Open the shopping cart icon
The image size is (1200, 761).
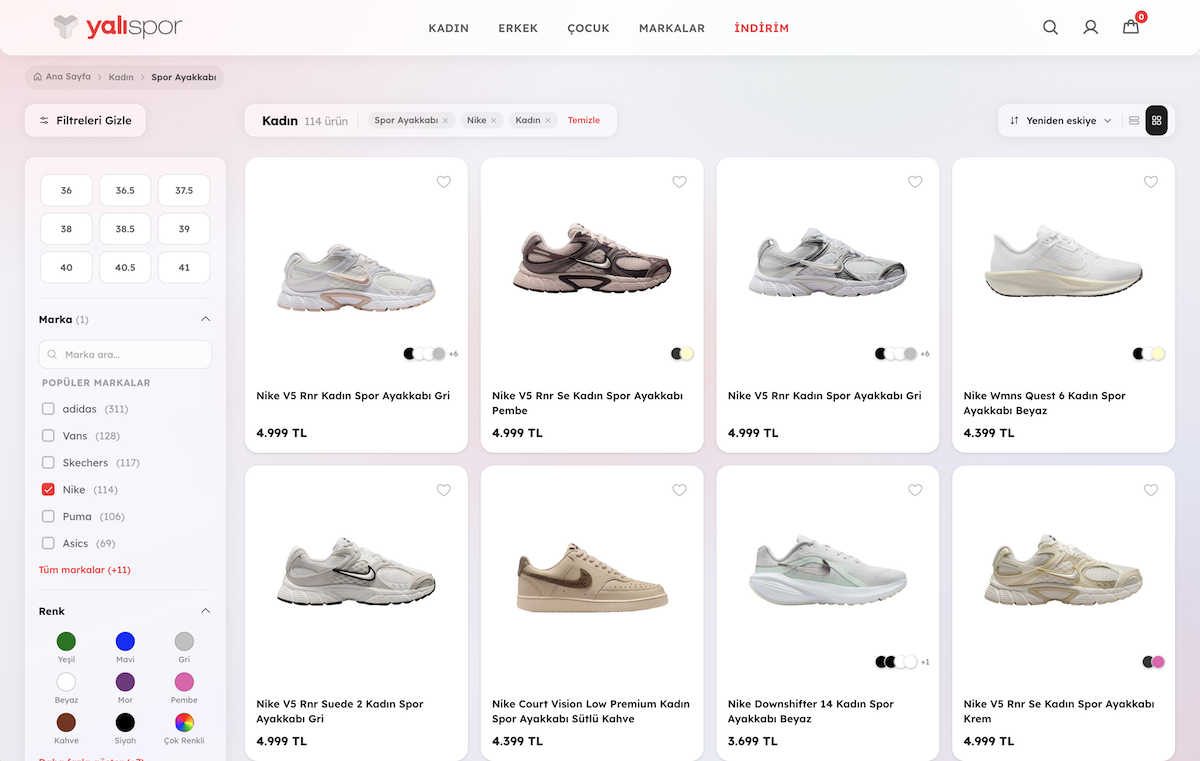tap(1131, 27)
